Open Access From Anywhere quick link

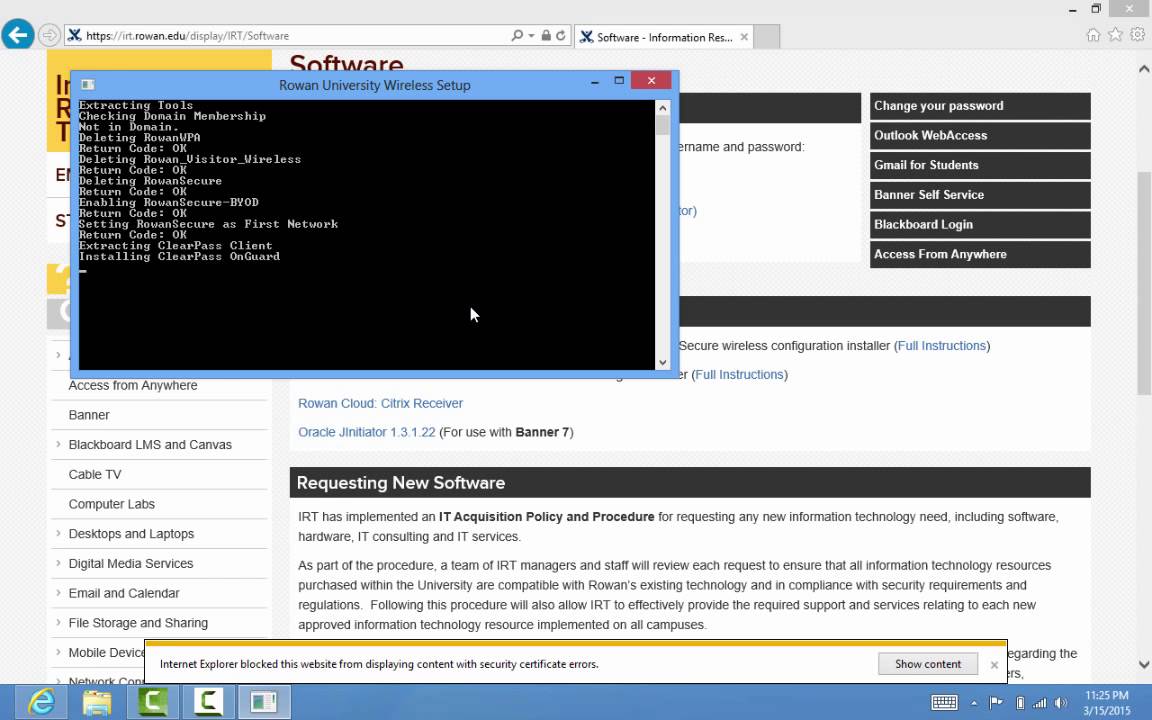[x=980, y=254]
